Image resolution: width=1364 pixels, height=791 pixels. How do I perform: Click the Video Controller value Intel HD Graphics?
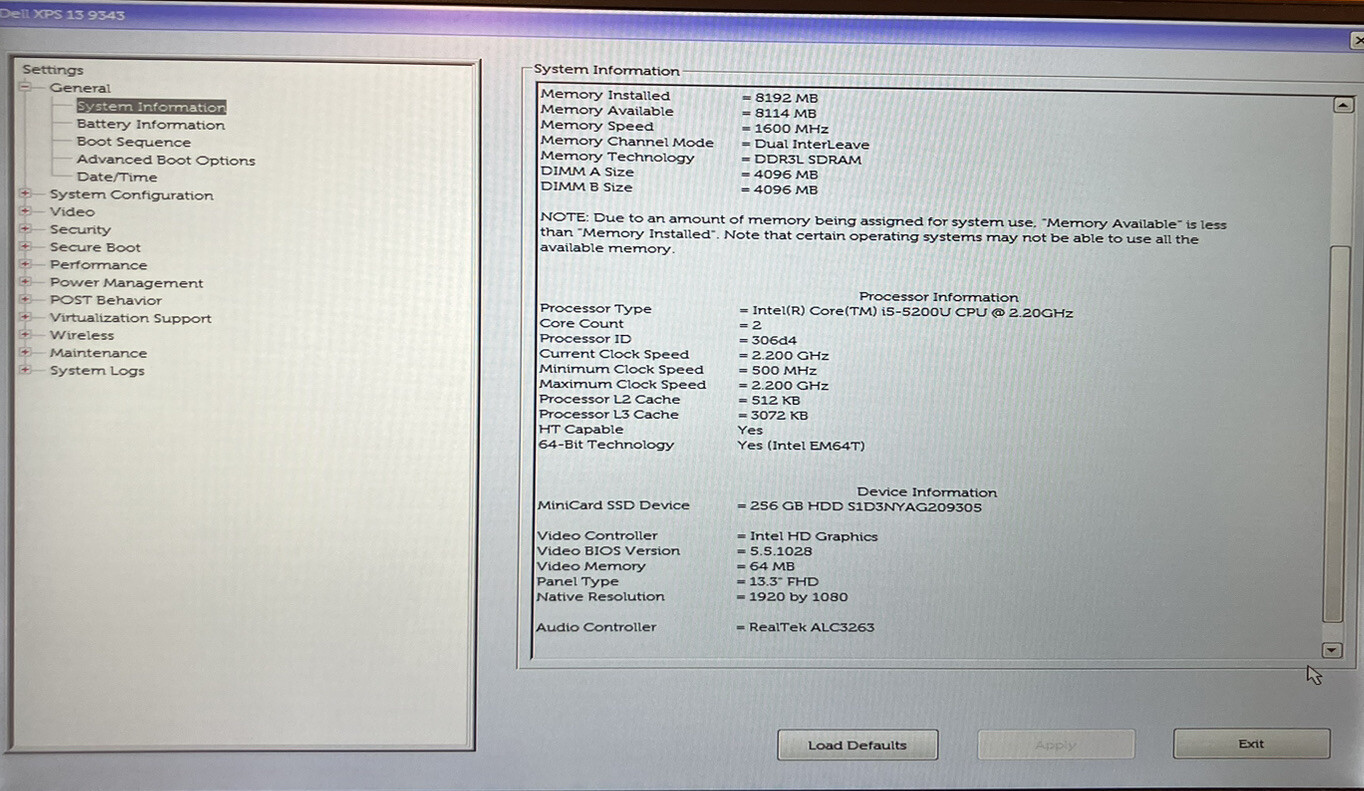(x=813, y=537)
